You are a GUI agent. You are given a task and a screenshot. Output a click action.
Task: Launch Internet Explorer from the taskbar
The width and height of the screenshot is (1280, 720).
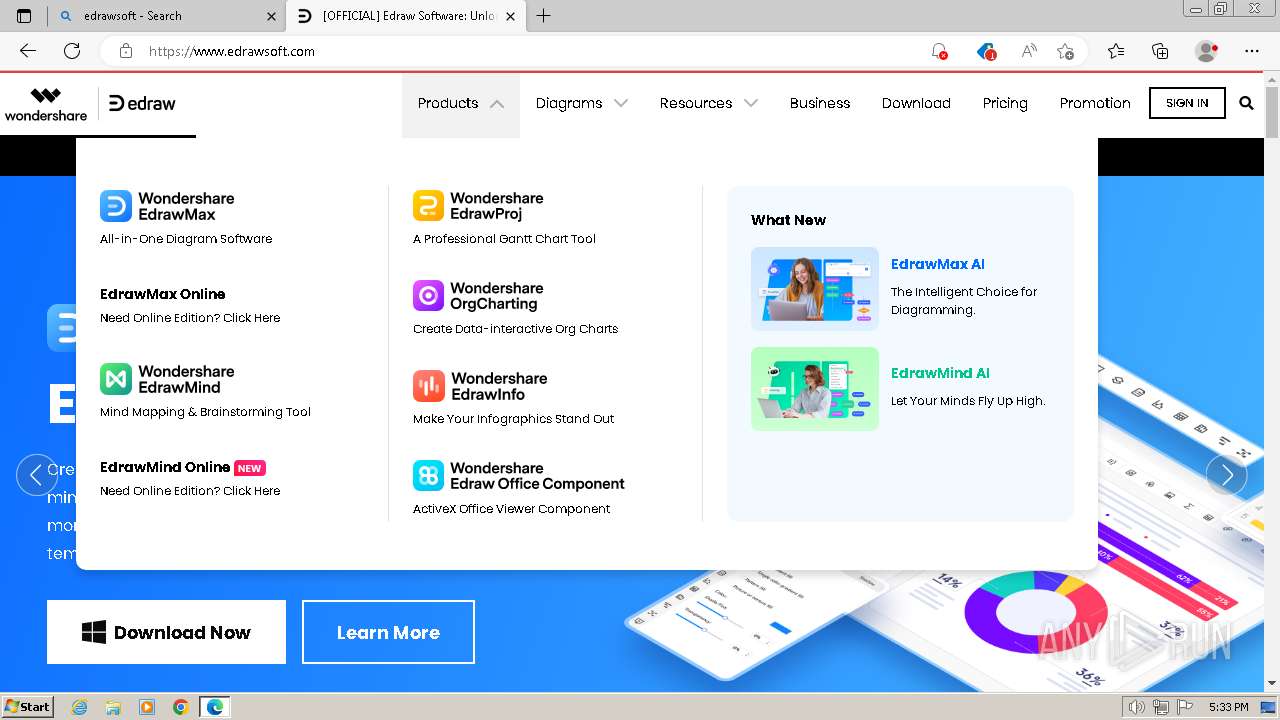click(x=79, y=707)
